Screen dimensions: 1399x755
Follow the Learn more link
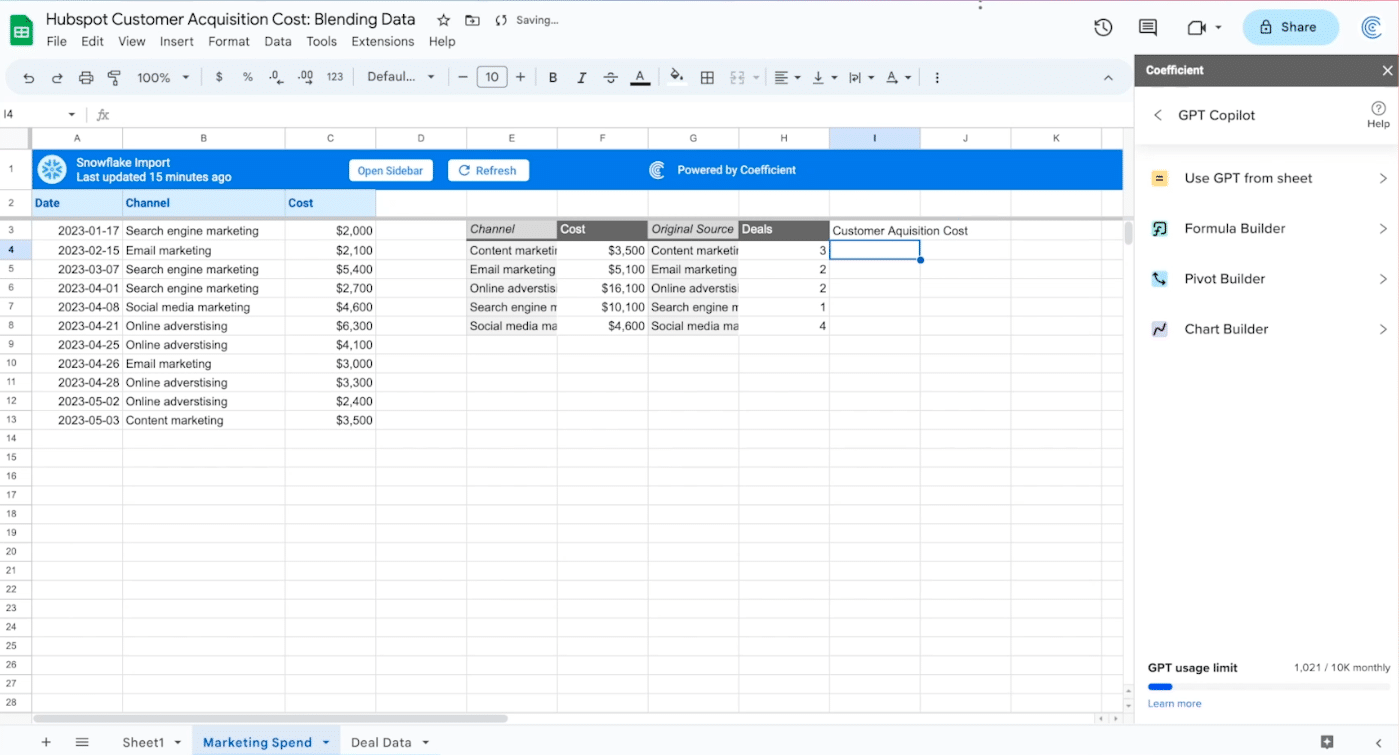[x=1174, y=704]
